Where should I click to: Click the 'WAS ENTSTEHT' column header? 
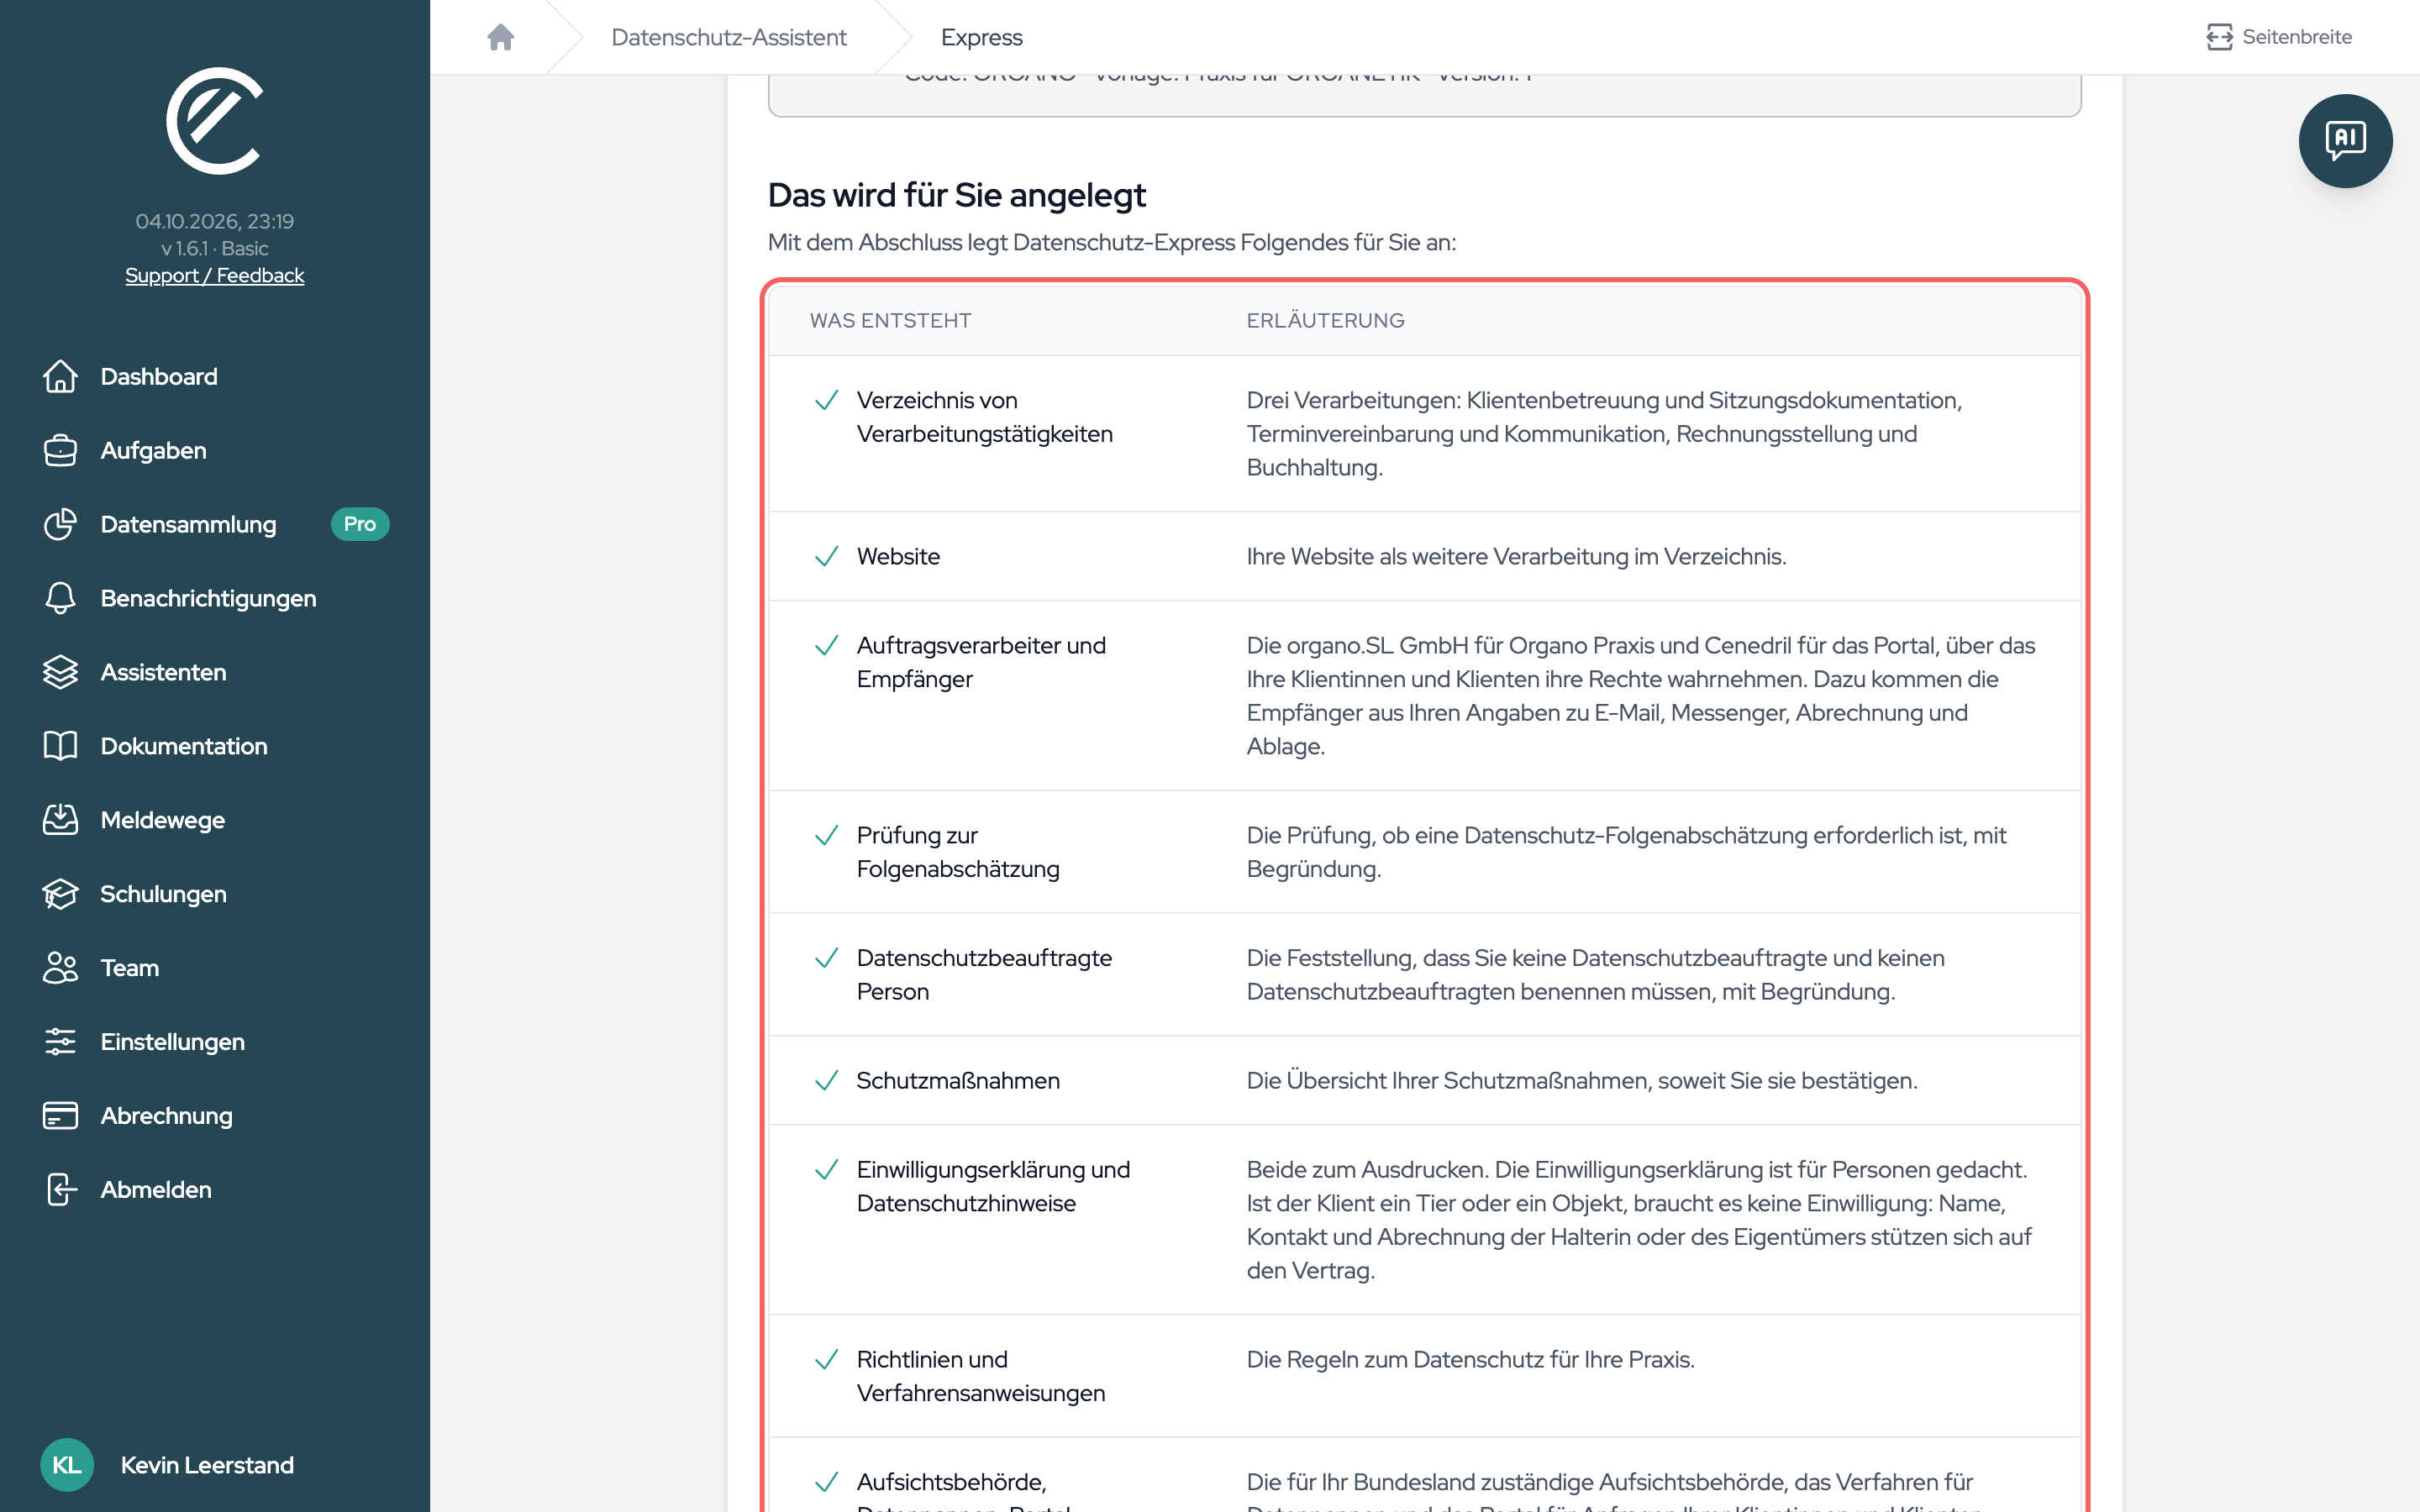(x=890, y=320)
